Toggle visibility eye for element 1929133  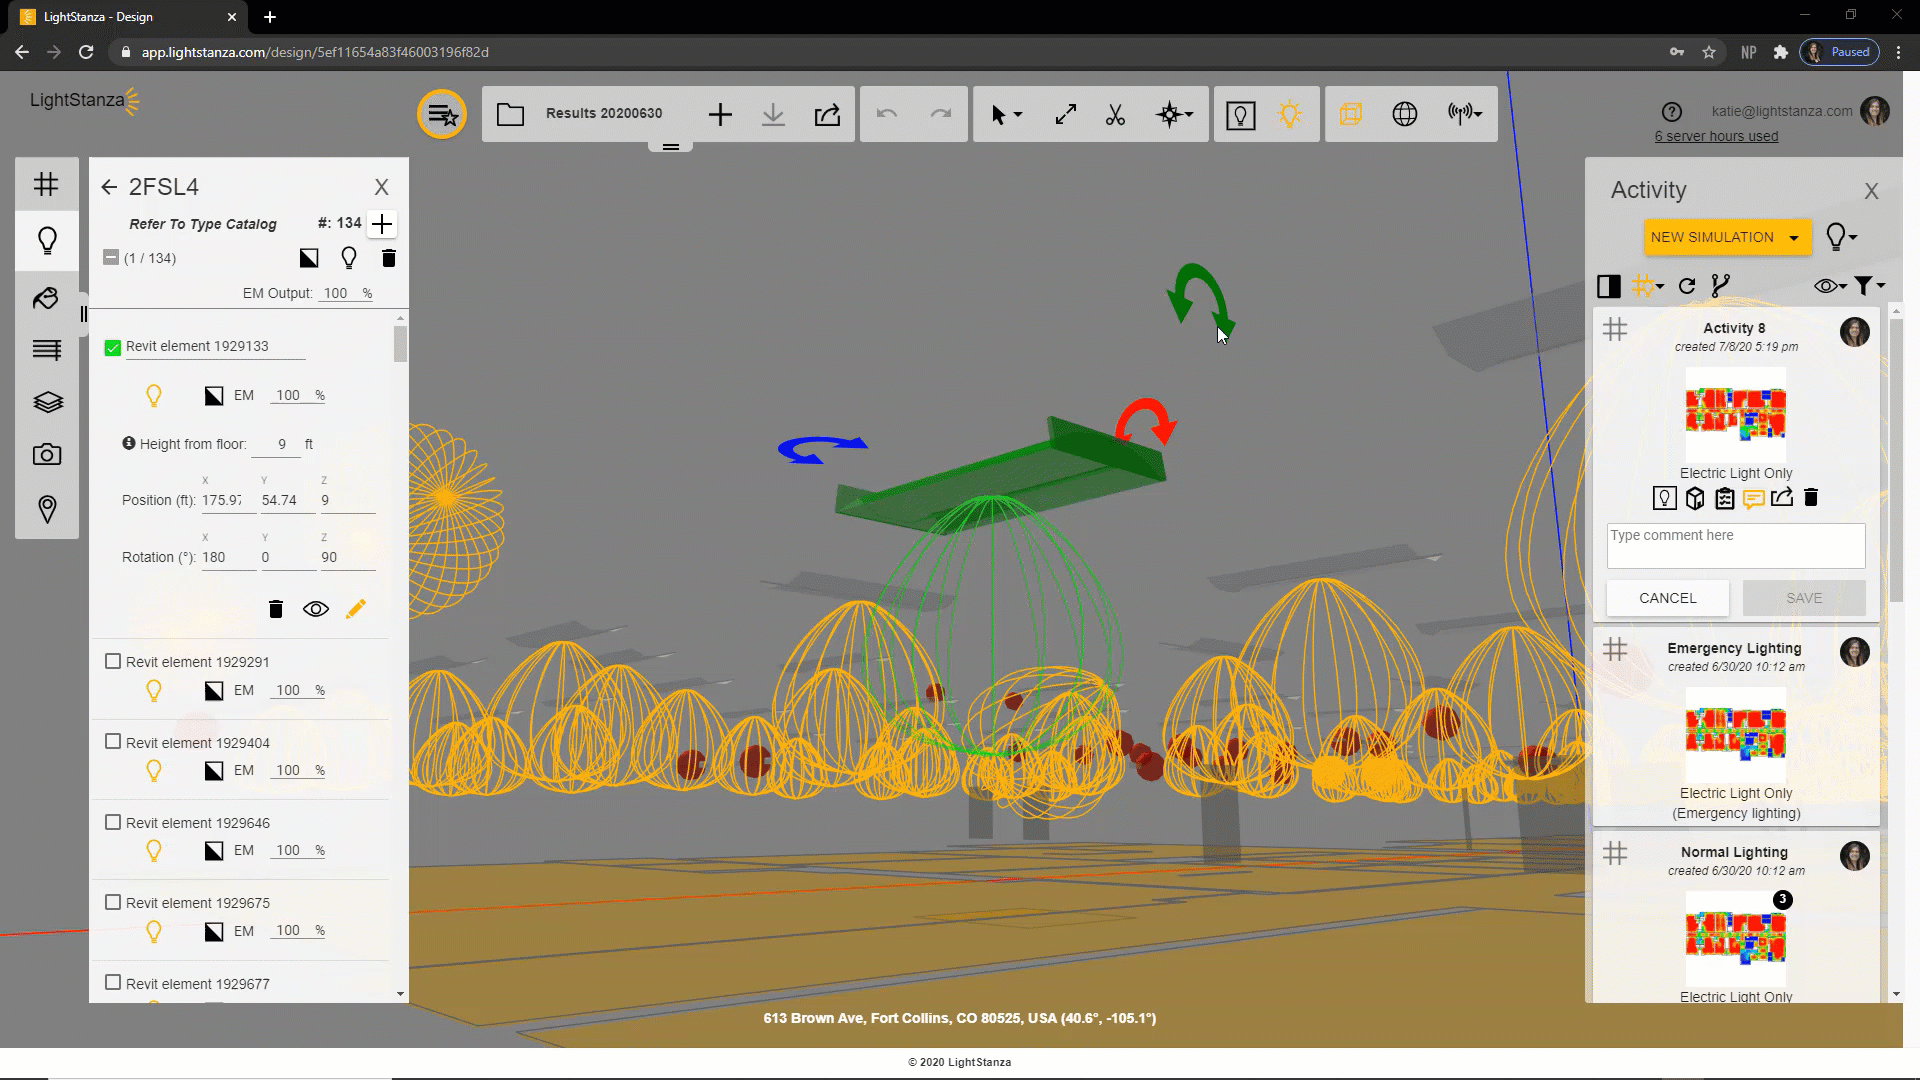tap(316, 609)
